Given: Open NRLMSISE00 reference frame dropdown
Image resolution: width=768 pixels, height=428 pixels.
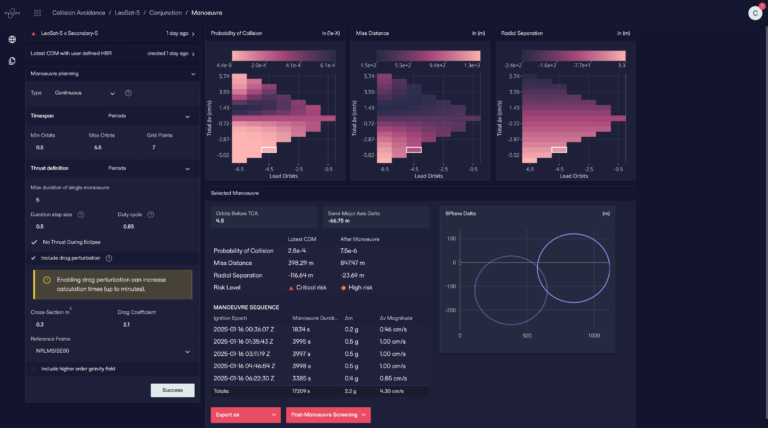Looking at the screenshot, I should tap(113, 351).
